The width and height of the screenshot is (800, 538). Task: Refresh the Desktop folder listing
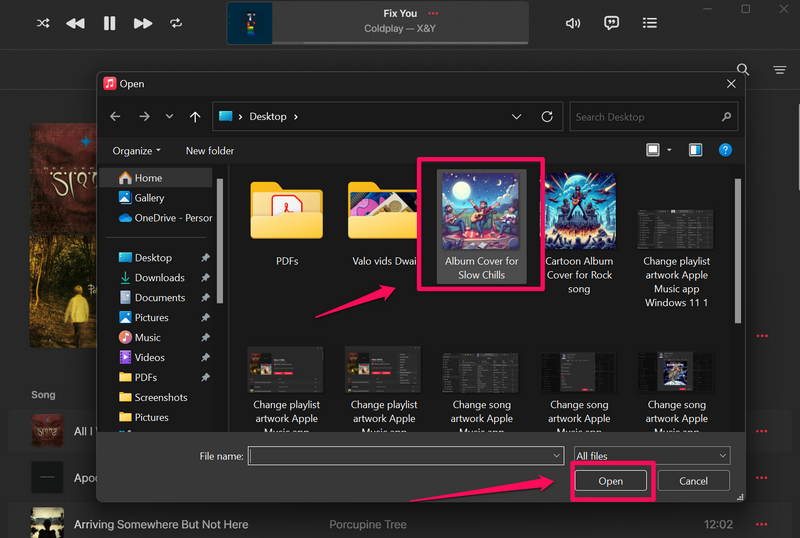(x=547, y=117)
